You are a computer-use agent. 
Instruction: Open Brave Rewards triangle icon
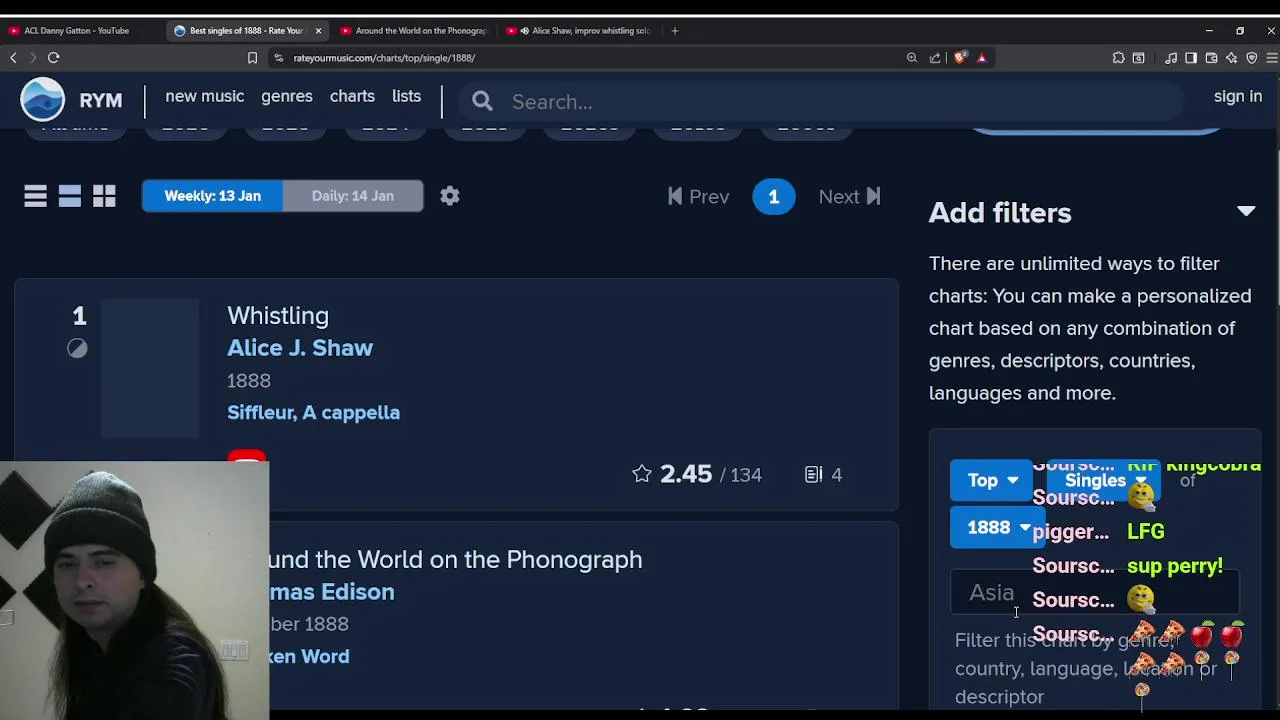[x=982, y=58]
